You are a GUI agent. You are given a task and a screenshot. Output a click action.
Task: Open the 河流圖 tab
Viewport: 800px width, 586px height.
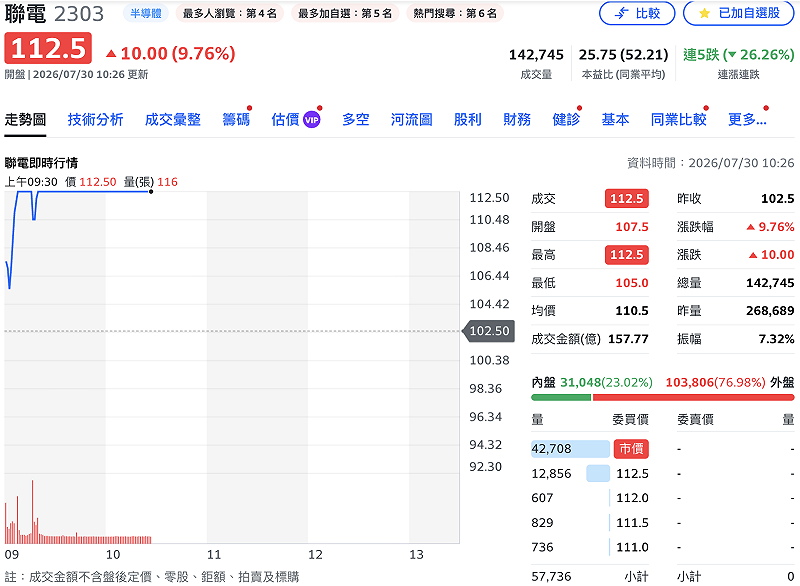tap(412, 119)
